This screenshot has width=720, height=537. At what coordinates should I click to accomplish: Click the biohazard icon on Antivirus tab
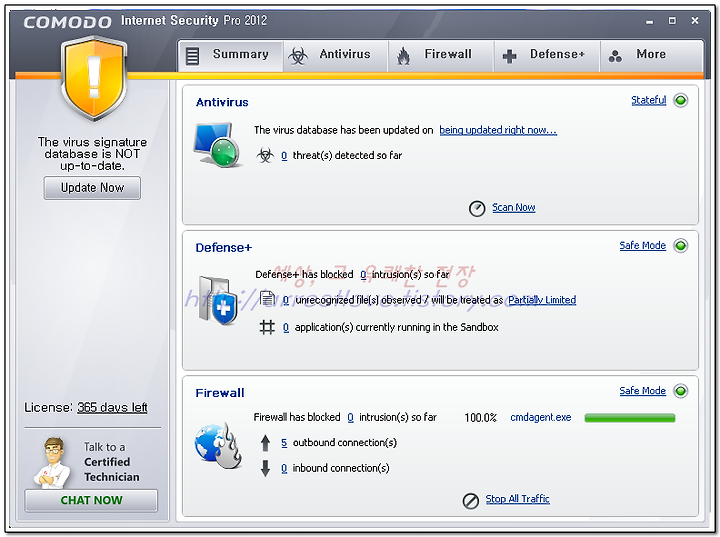[x=298, y=56]
